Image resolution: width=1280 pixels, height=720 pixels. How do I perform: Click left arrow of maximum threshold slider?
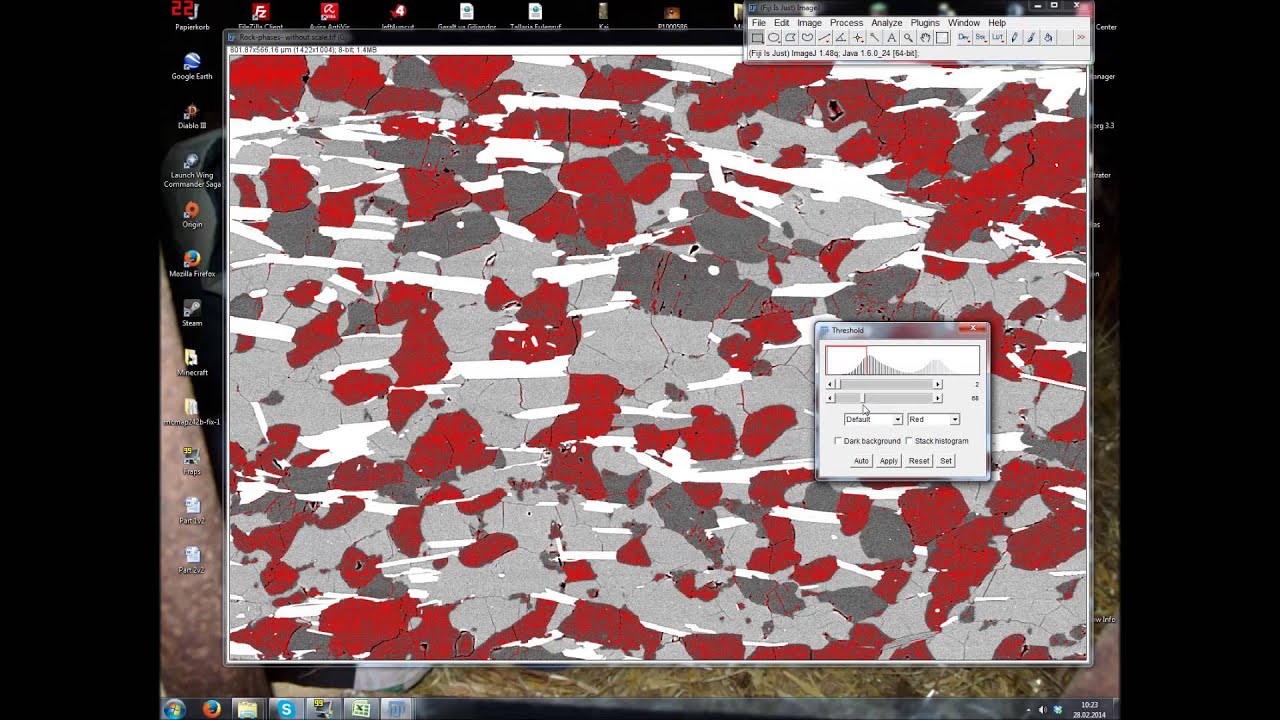click(x=830, y=398)
